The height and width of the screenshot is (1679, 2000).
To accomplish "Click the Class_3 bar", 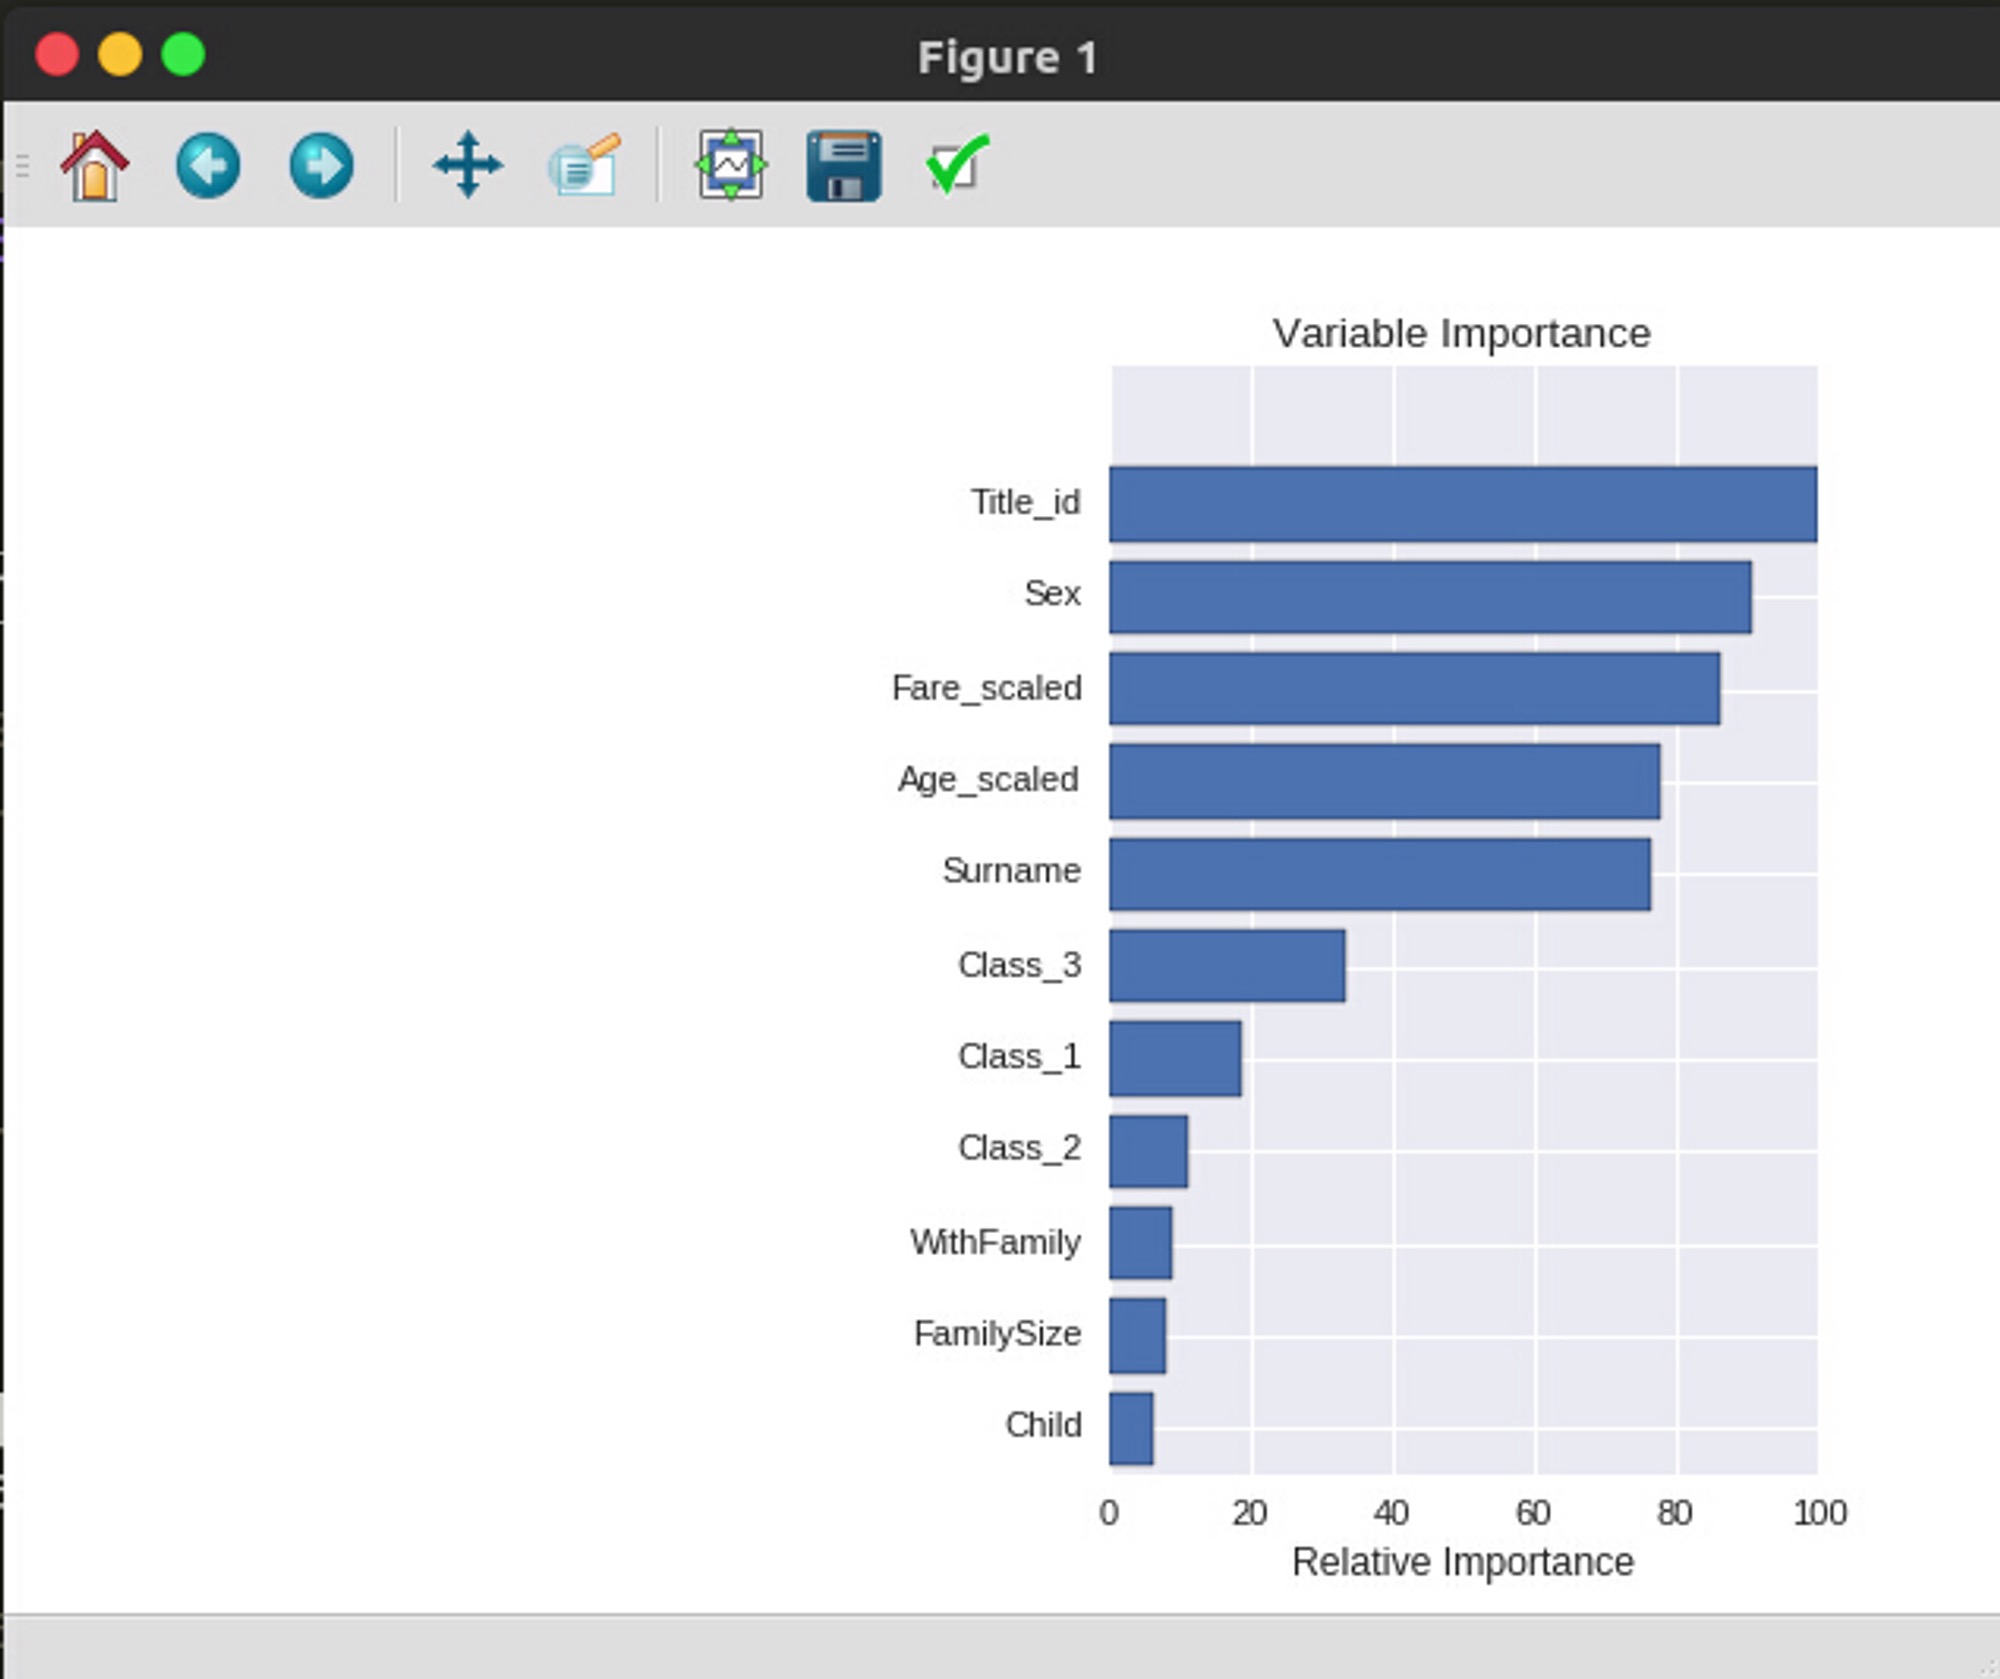I will tap(1227, 965).
